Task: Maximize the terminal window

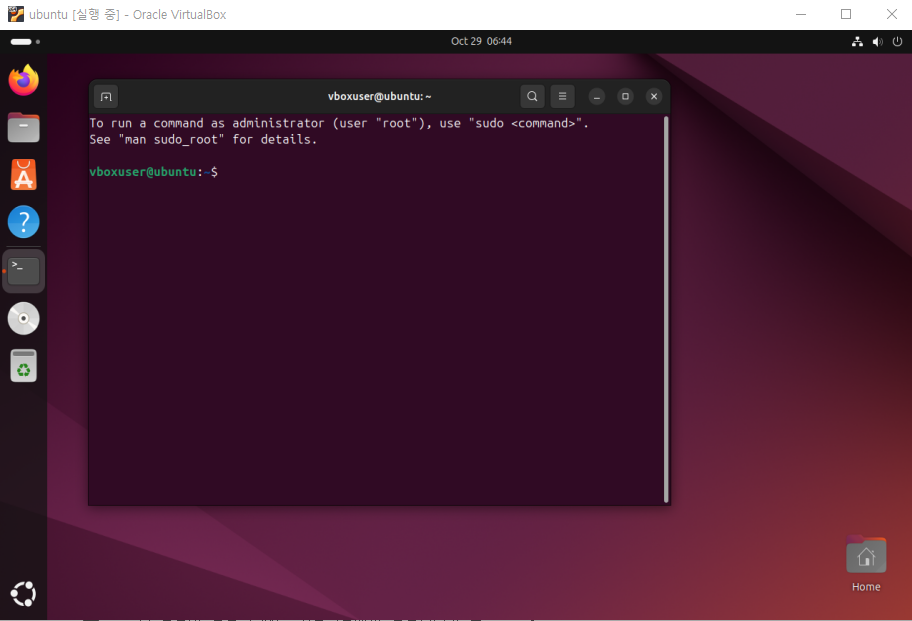Action: [625, 97]
